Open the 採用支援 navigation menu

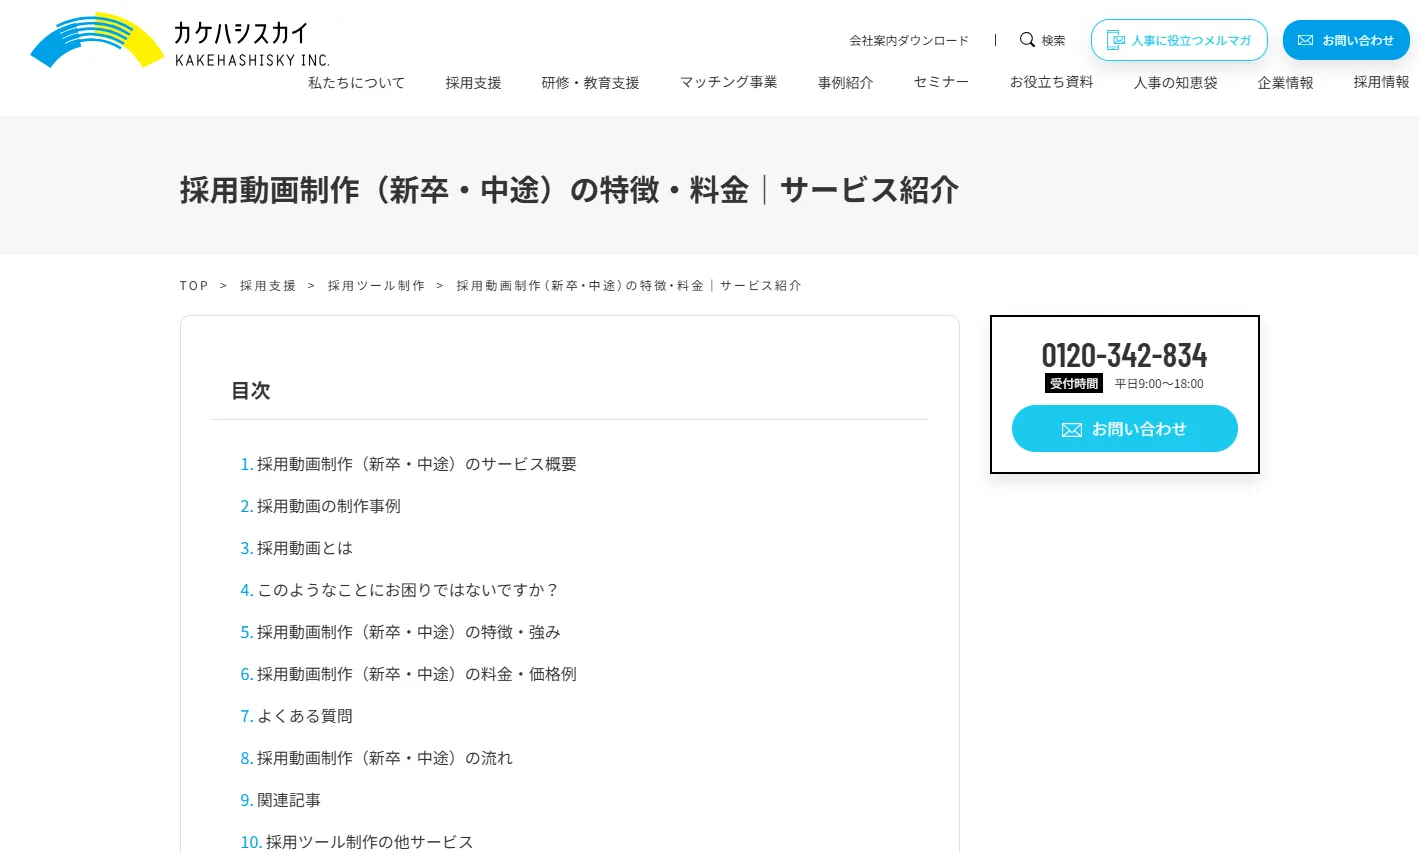click(x=473, y=83)
